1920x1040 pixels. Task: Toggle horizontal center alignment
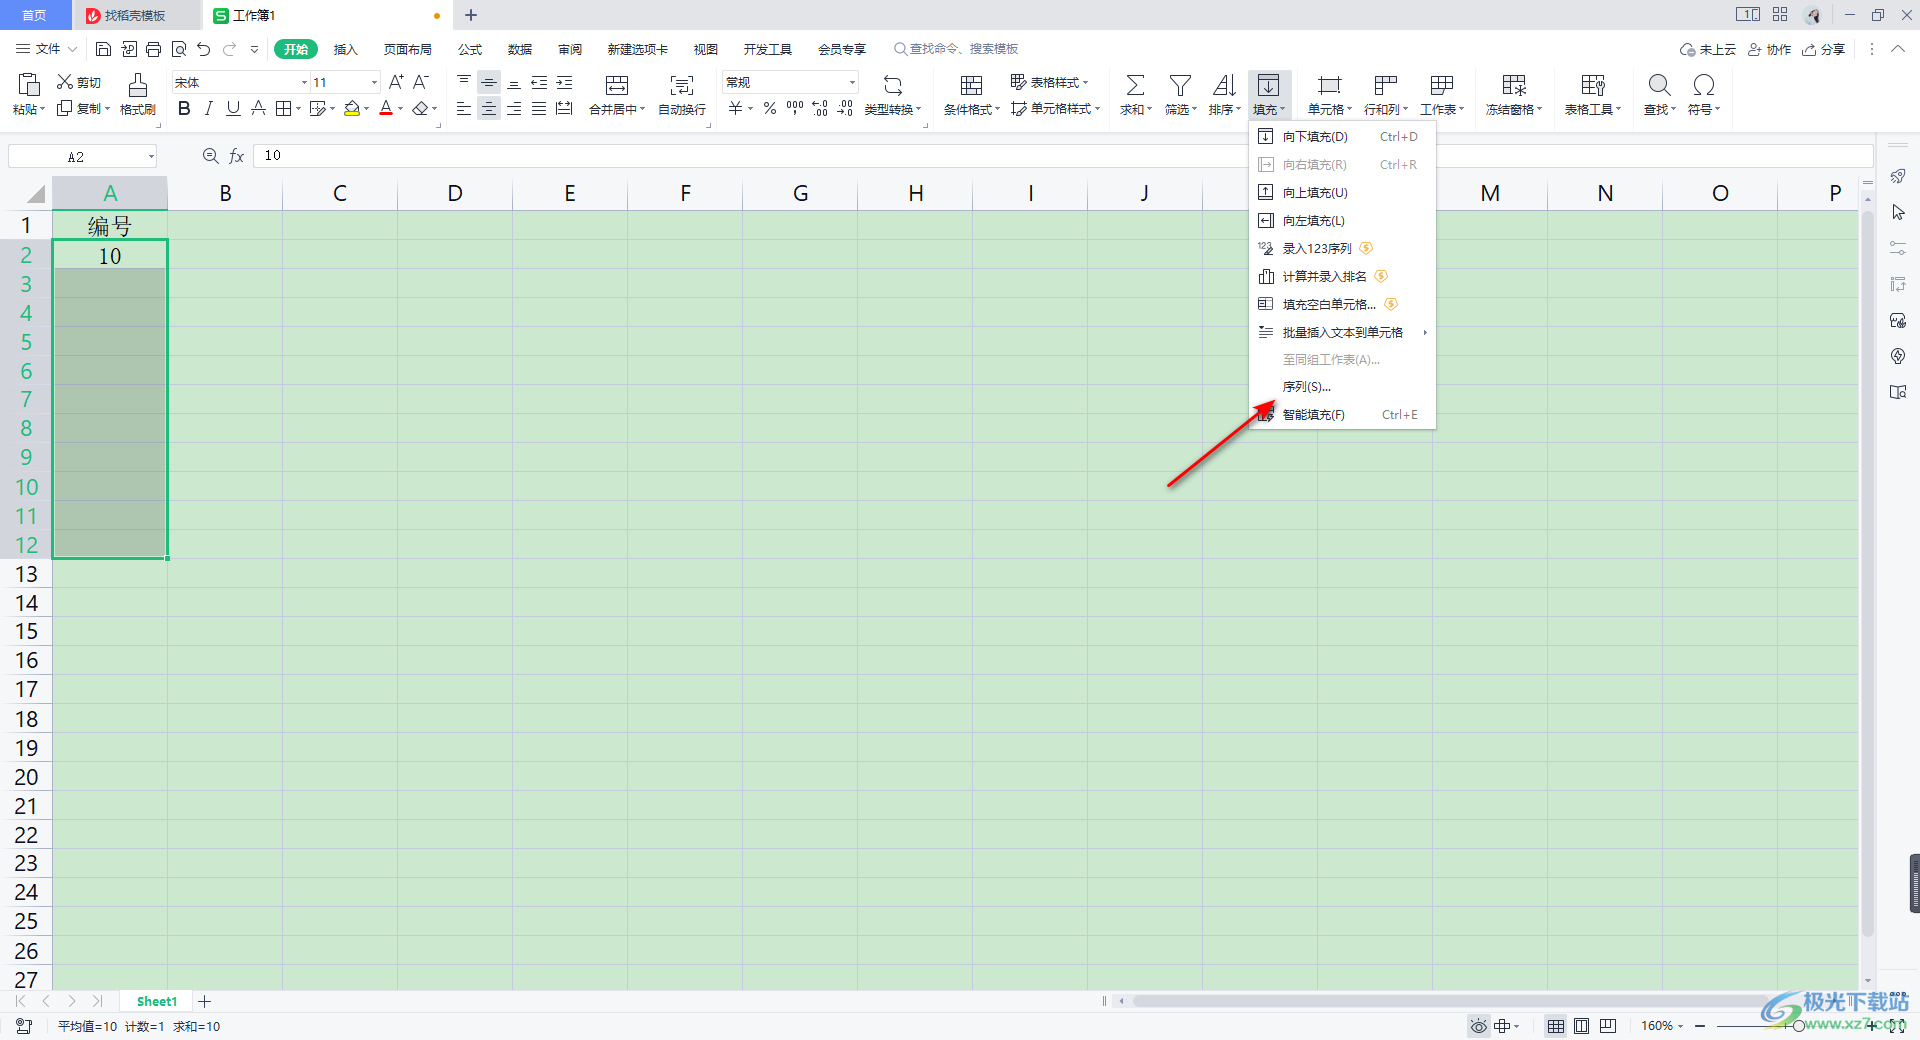tap(489, 108)
